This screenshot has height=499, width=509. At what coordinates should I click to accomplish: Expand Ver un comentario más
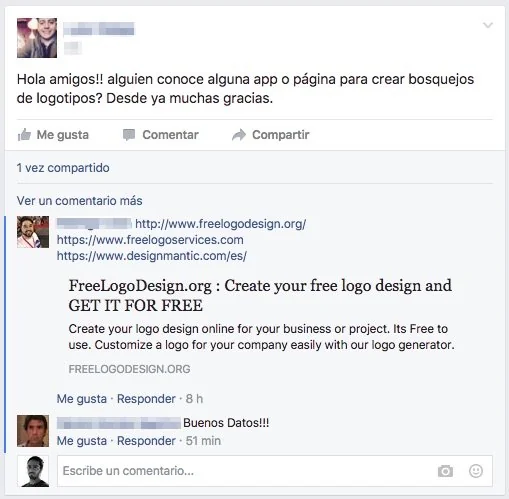pos(80,201)
